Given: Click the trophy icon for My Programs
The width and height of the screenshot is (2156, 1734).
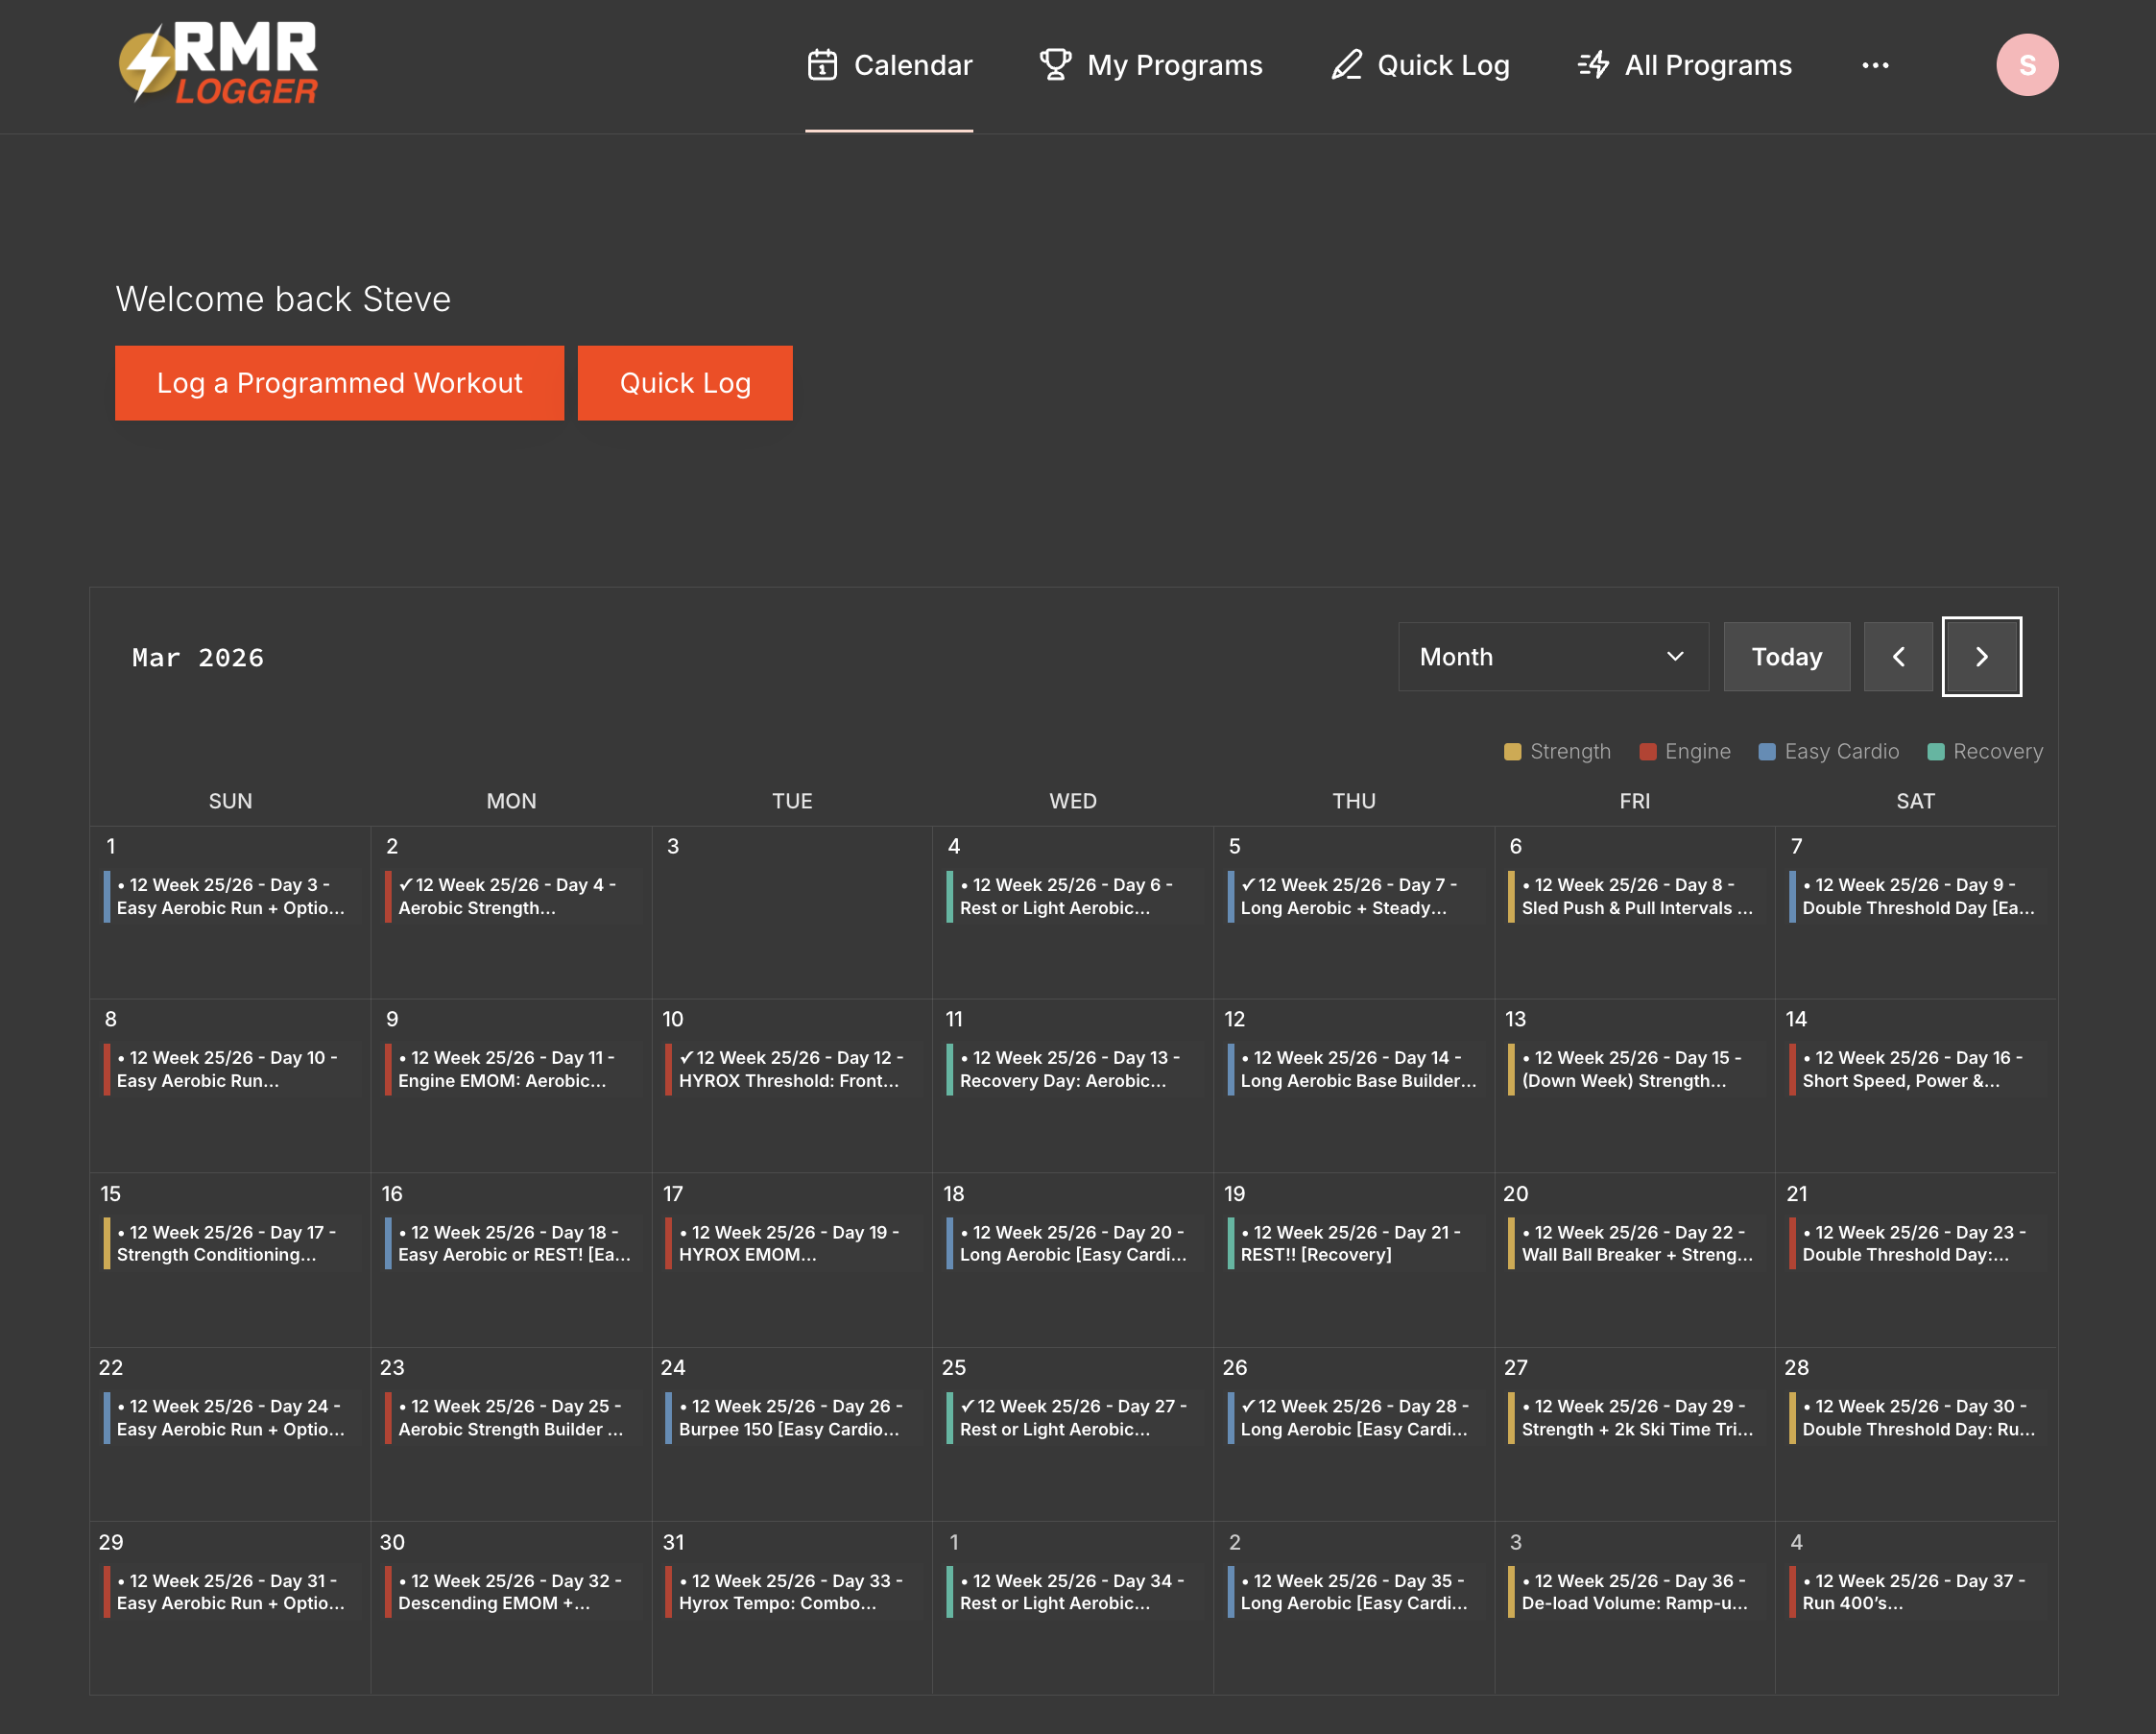Looking at the screenshot, I should 1055,65.
